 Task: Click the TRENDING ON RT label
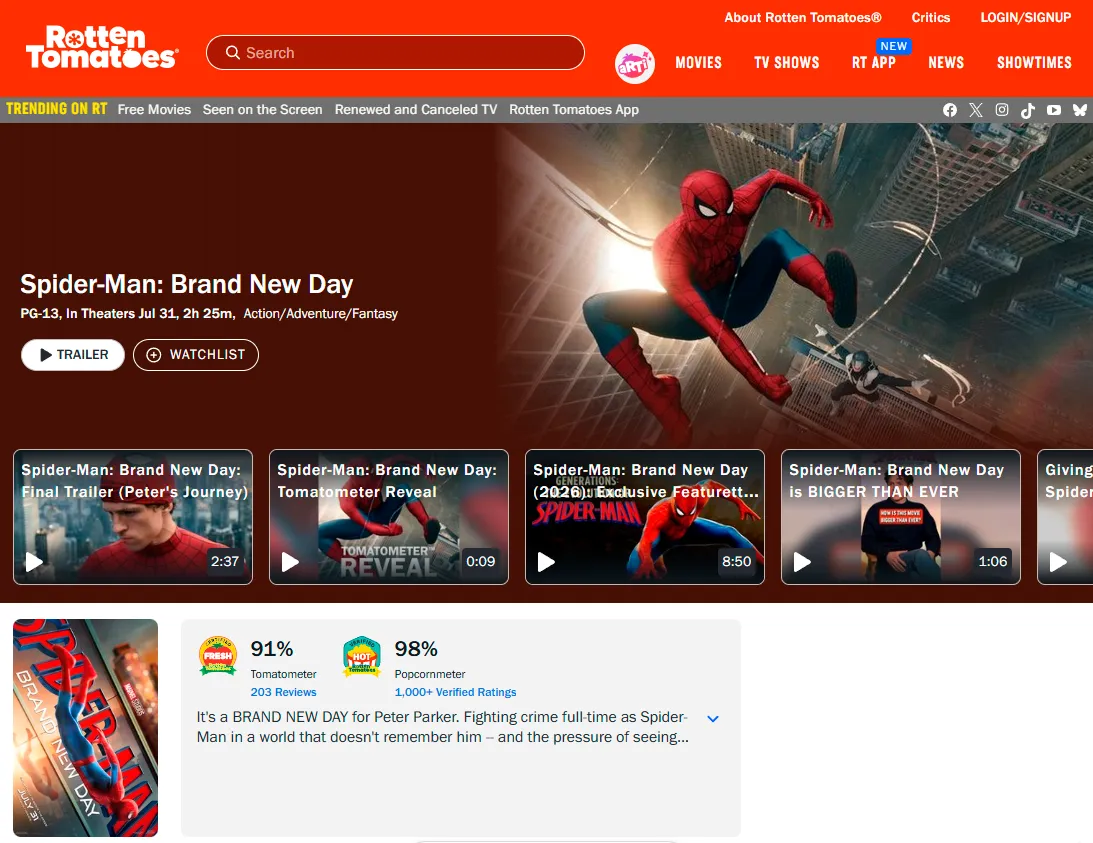click(56, 109)
